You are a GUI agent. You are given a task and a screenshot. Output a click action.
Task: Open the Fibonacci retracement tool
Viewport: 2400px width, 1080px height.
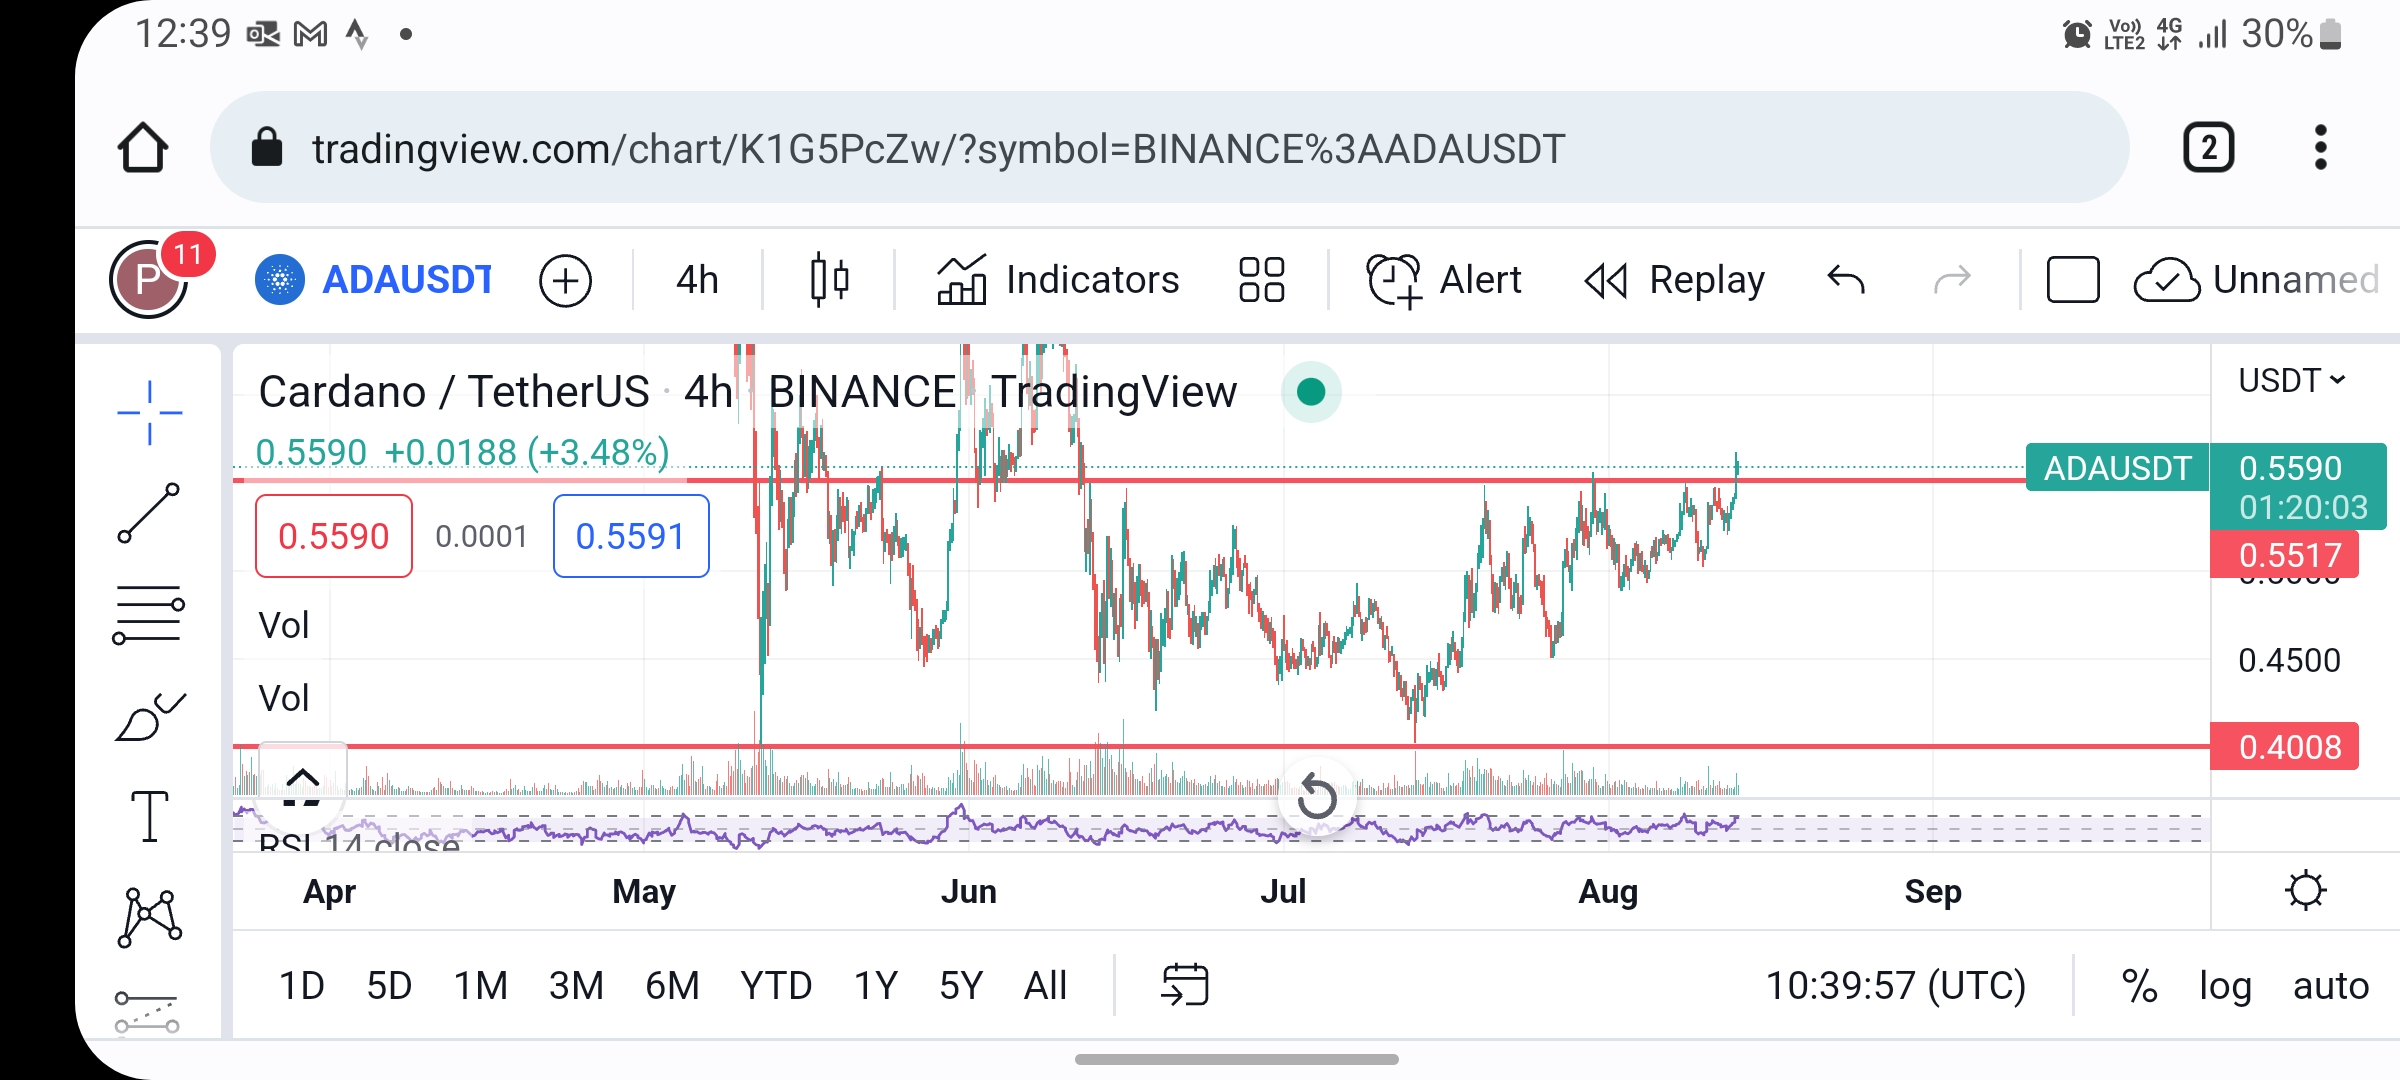(149, 614)
